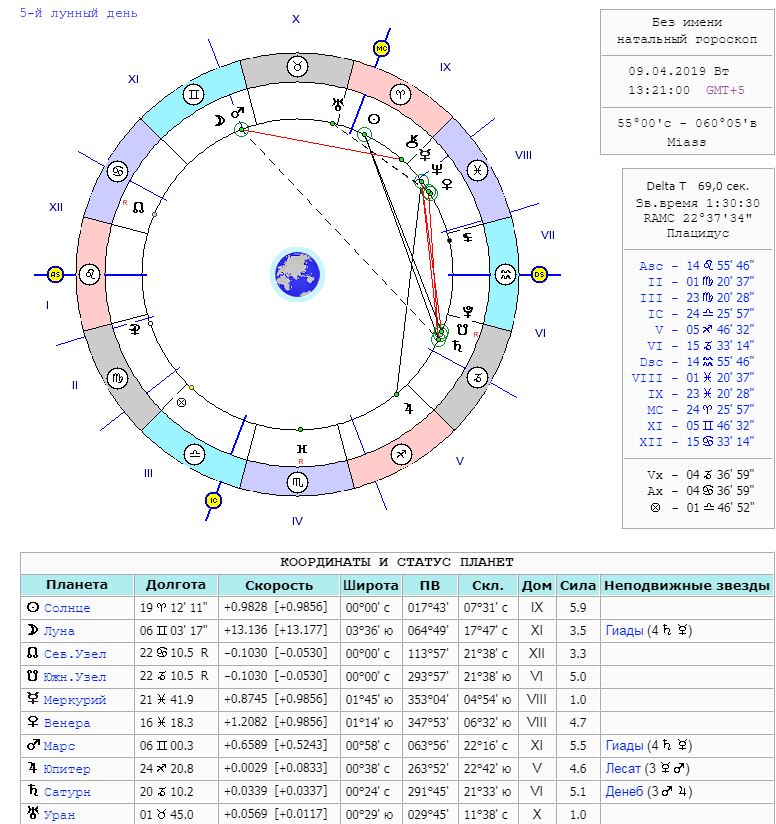Open the Гиады star link in Луна row
776x824 pixels.
click(624, 631)
